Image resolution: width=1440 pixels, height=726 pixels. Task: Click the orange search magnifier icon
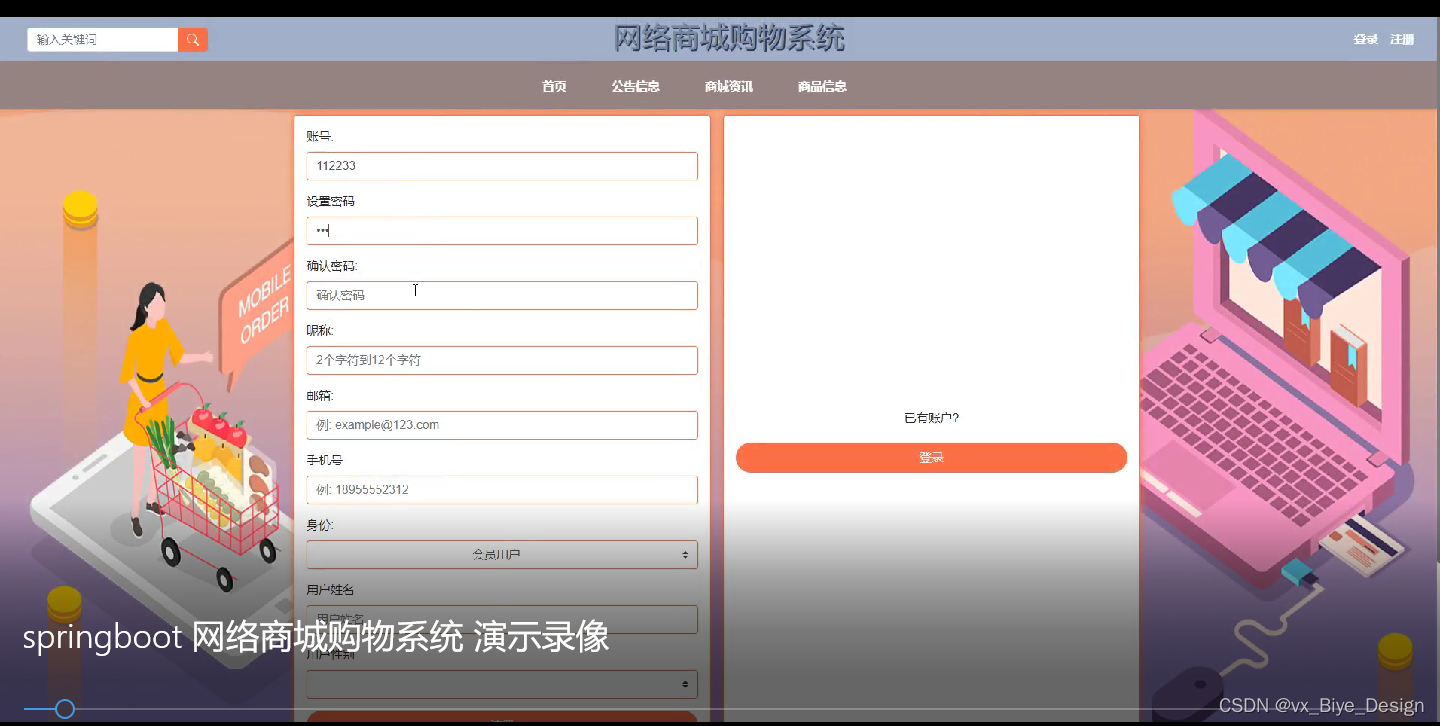192,39
